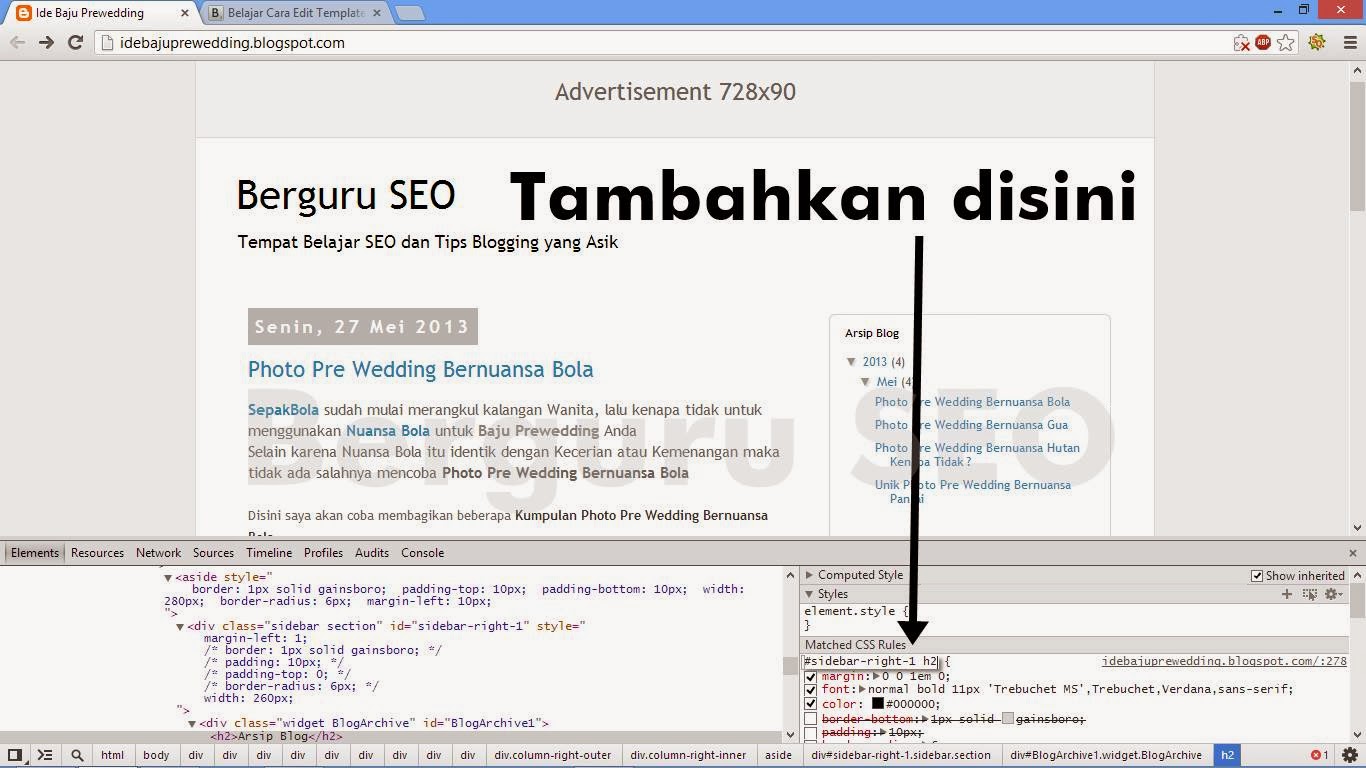Screen dimensions: 1366x768
Task: Expand the border-bottom shorthand triangle
Action: coord(925,719)
